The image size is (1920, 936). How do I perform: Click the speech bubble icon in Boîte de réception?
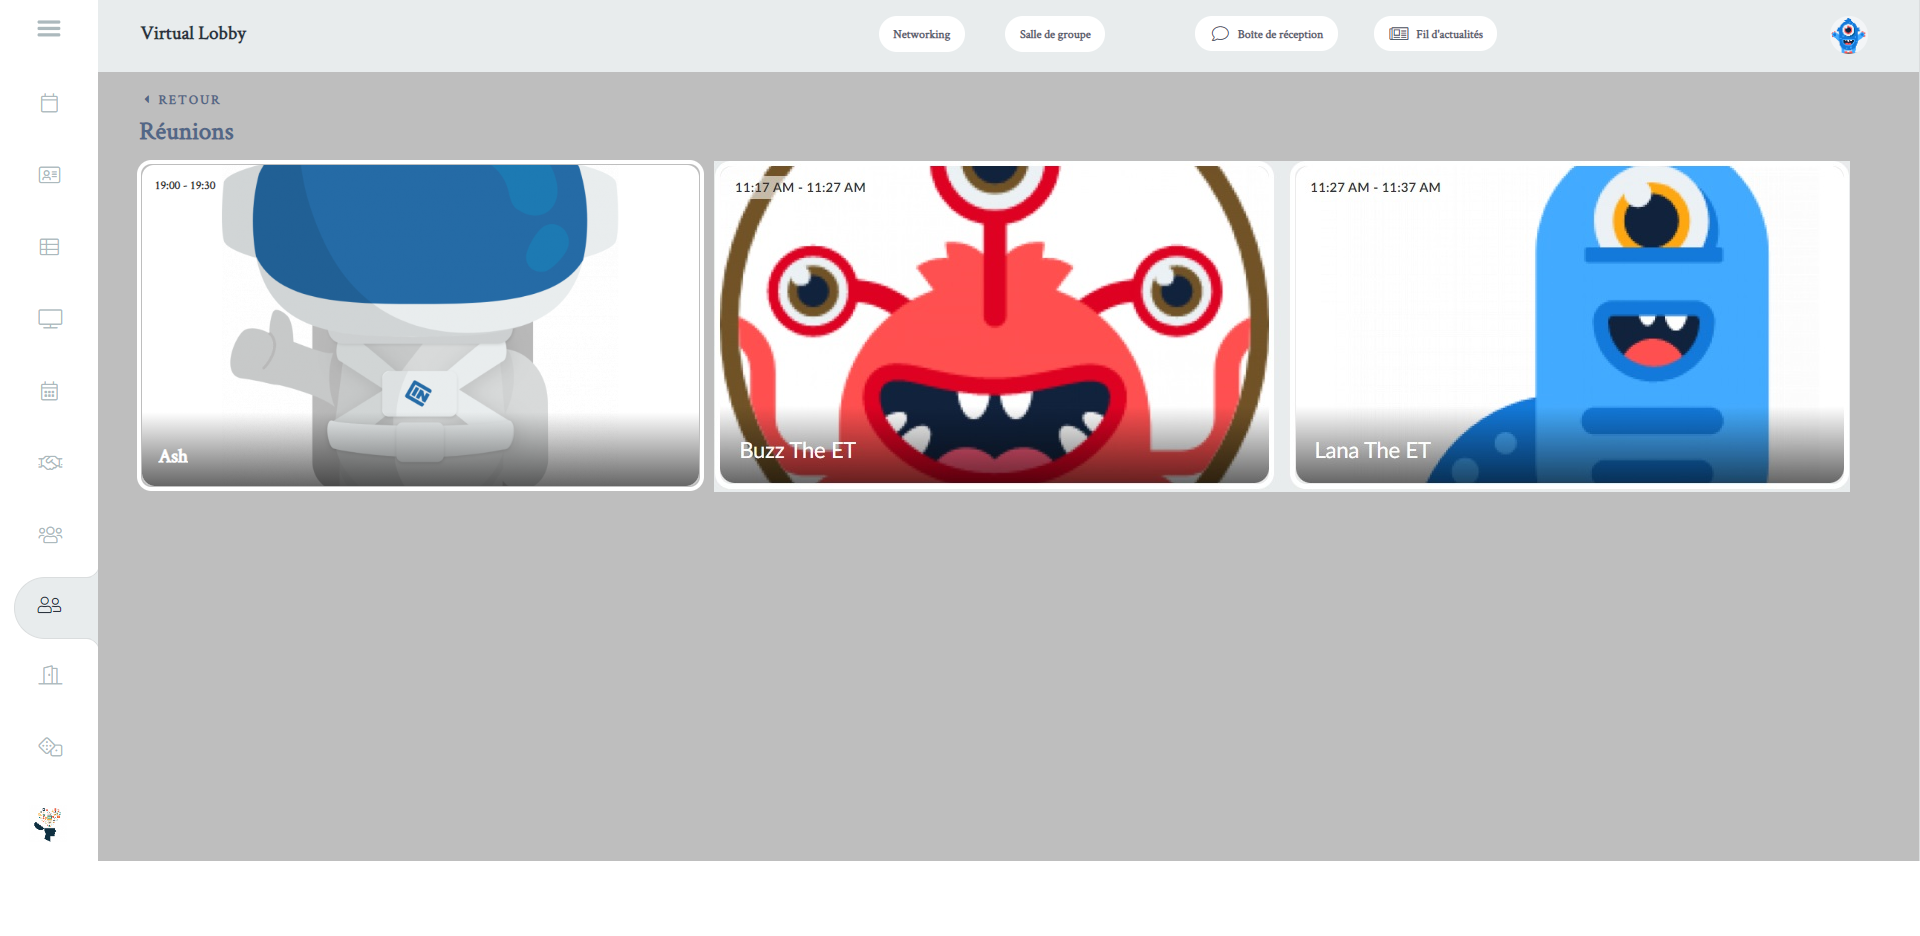[1220, 34]
